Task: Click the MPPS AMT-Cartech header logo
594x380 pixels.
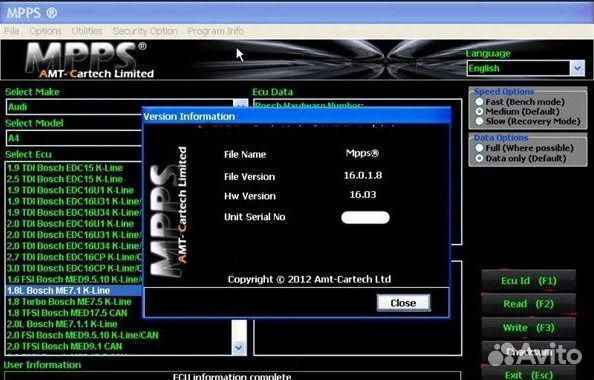Action: click(89, 60)
